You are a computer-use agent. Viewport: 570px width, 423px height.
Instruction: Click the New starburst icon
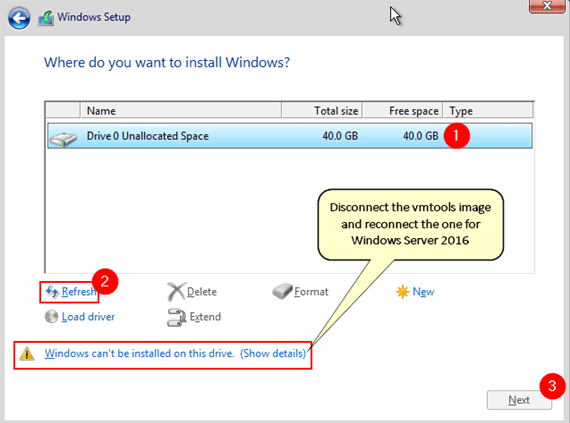pos(403,291)
